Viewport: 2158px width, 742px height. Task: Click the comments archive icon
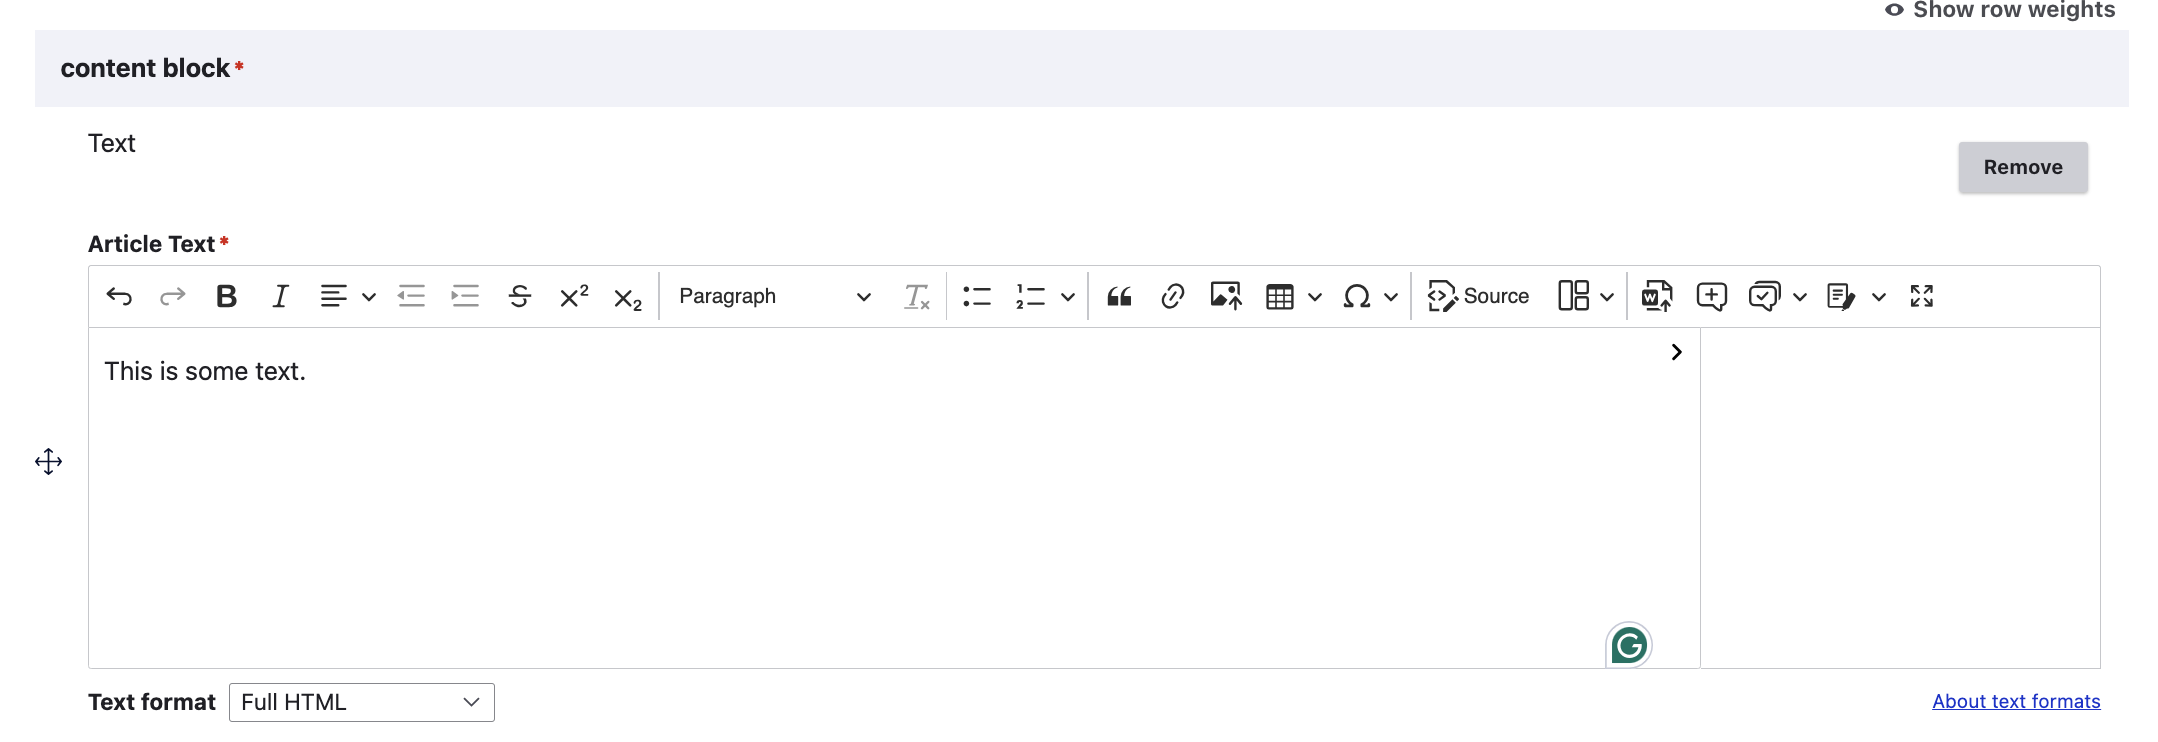tap(1765, 296)
